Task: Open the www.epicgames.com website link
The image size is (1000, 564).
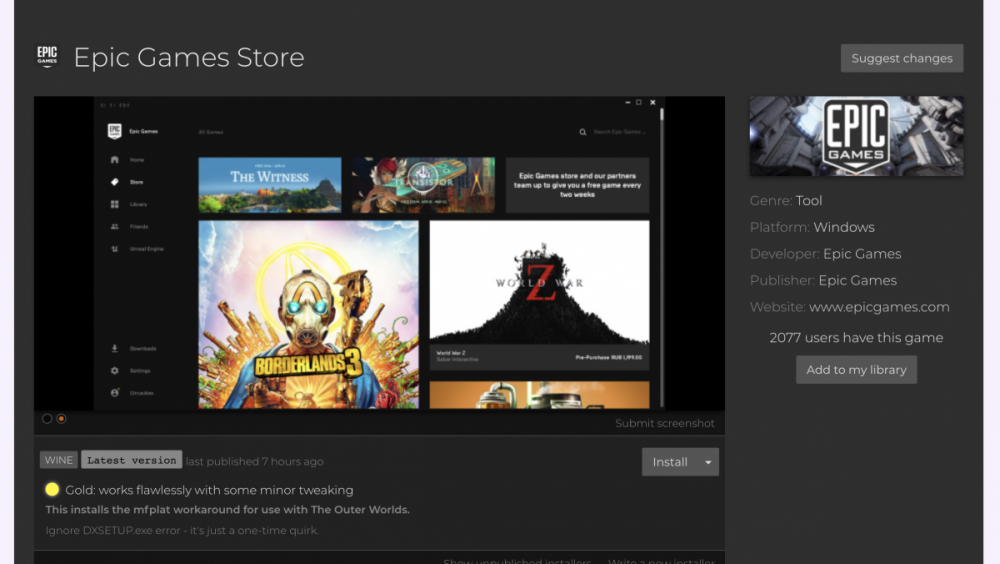Action: [x=879, y=307]
